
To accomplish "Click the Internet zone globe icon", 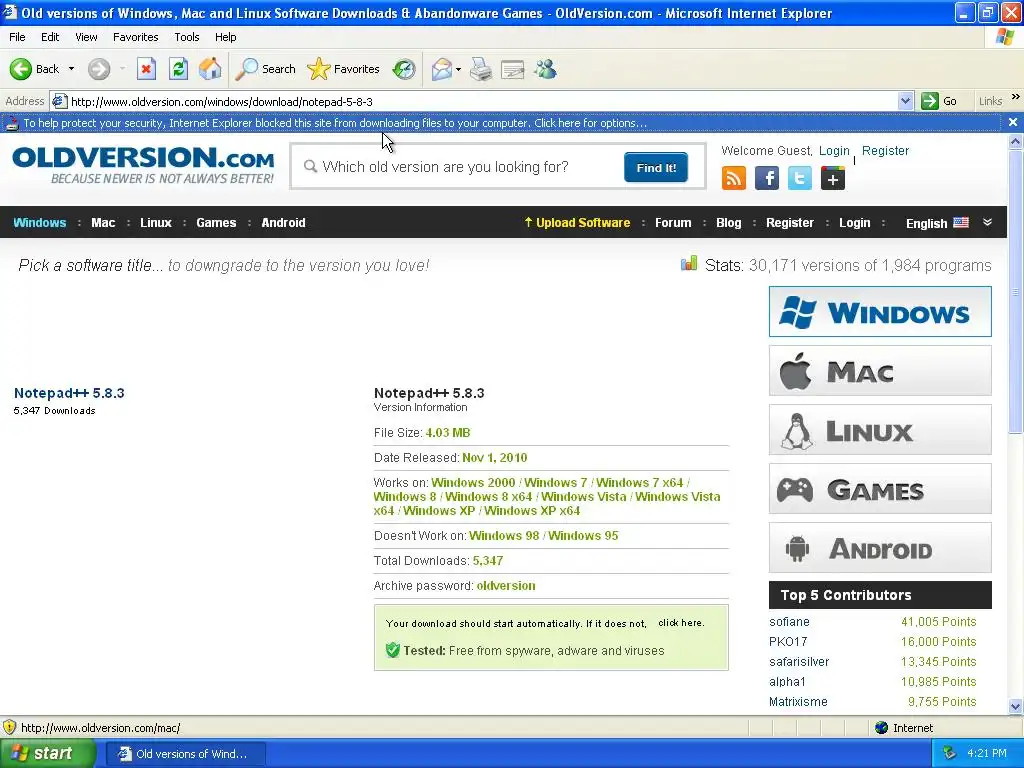I will point(882,727).
